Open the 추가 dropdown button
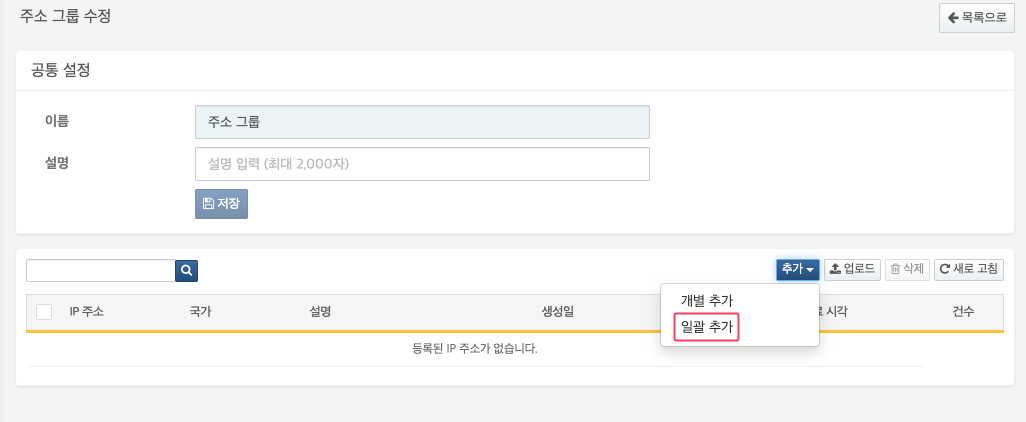The width and height of the screenshot is (1026, 422). (797, 269)
